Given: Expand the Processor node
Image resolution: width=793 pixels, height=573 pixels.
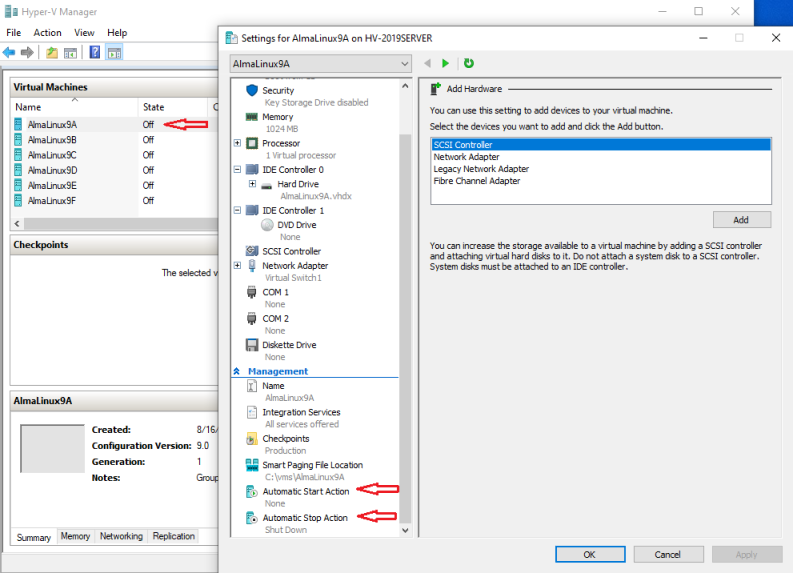Looking at the screenshot, I should point(237,143).
